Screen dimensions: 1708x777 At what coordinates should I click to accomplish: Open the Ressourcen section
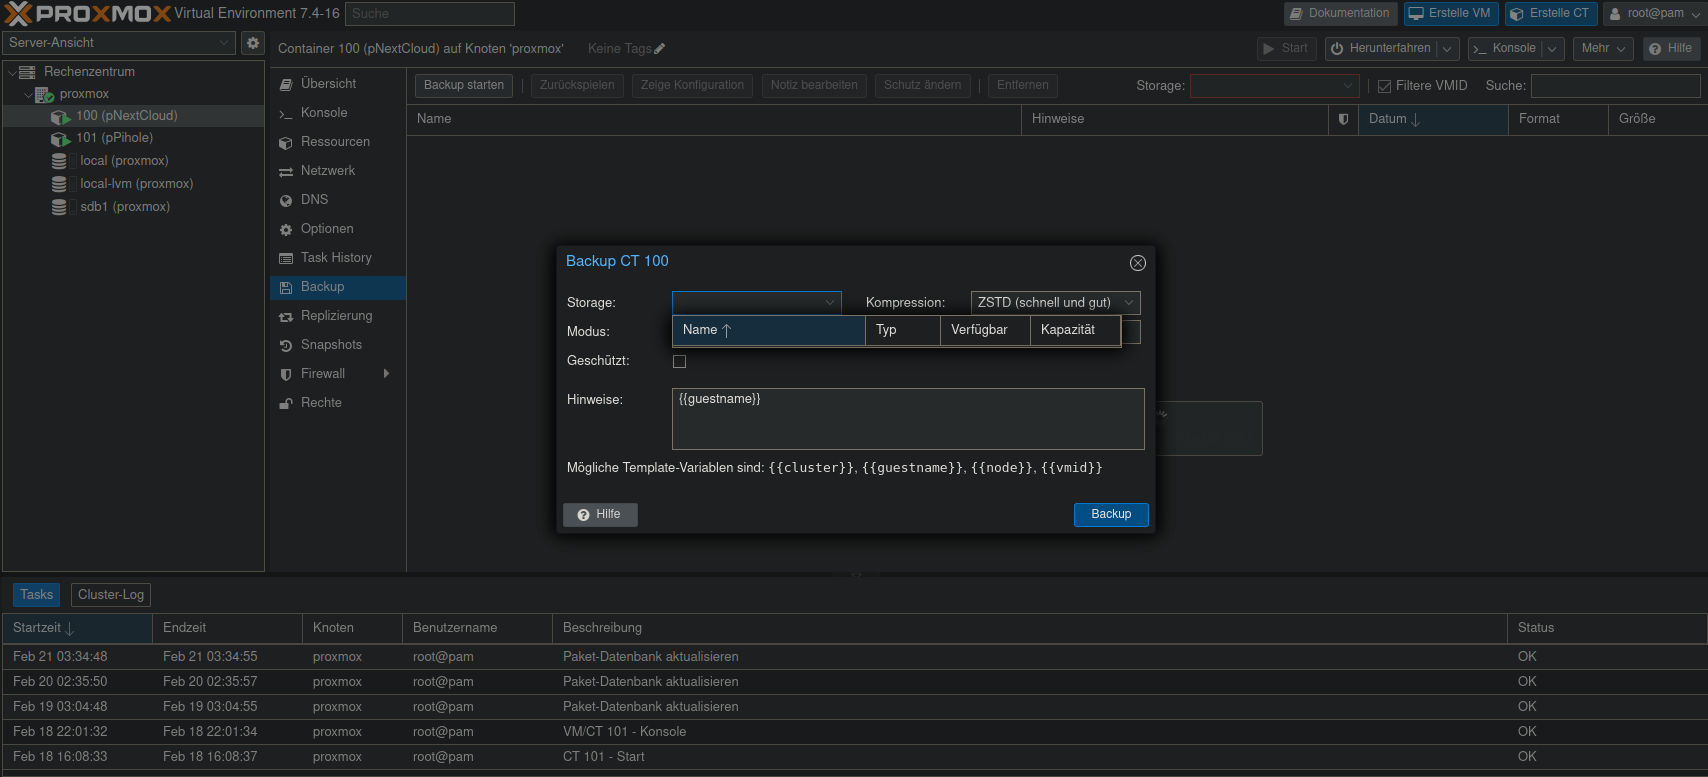coord(338,142)
